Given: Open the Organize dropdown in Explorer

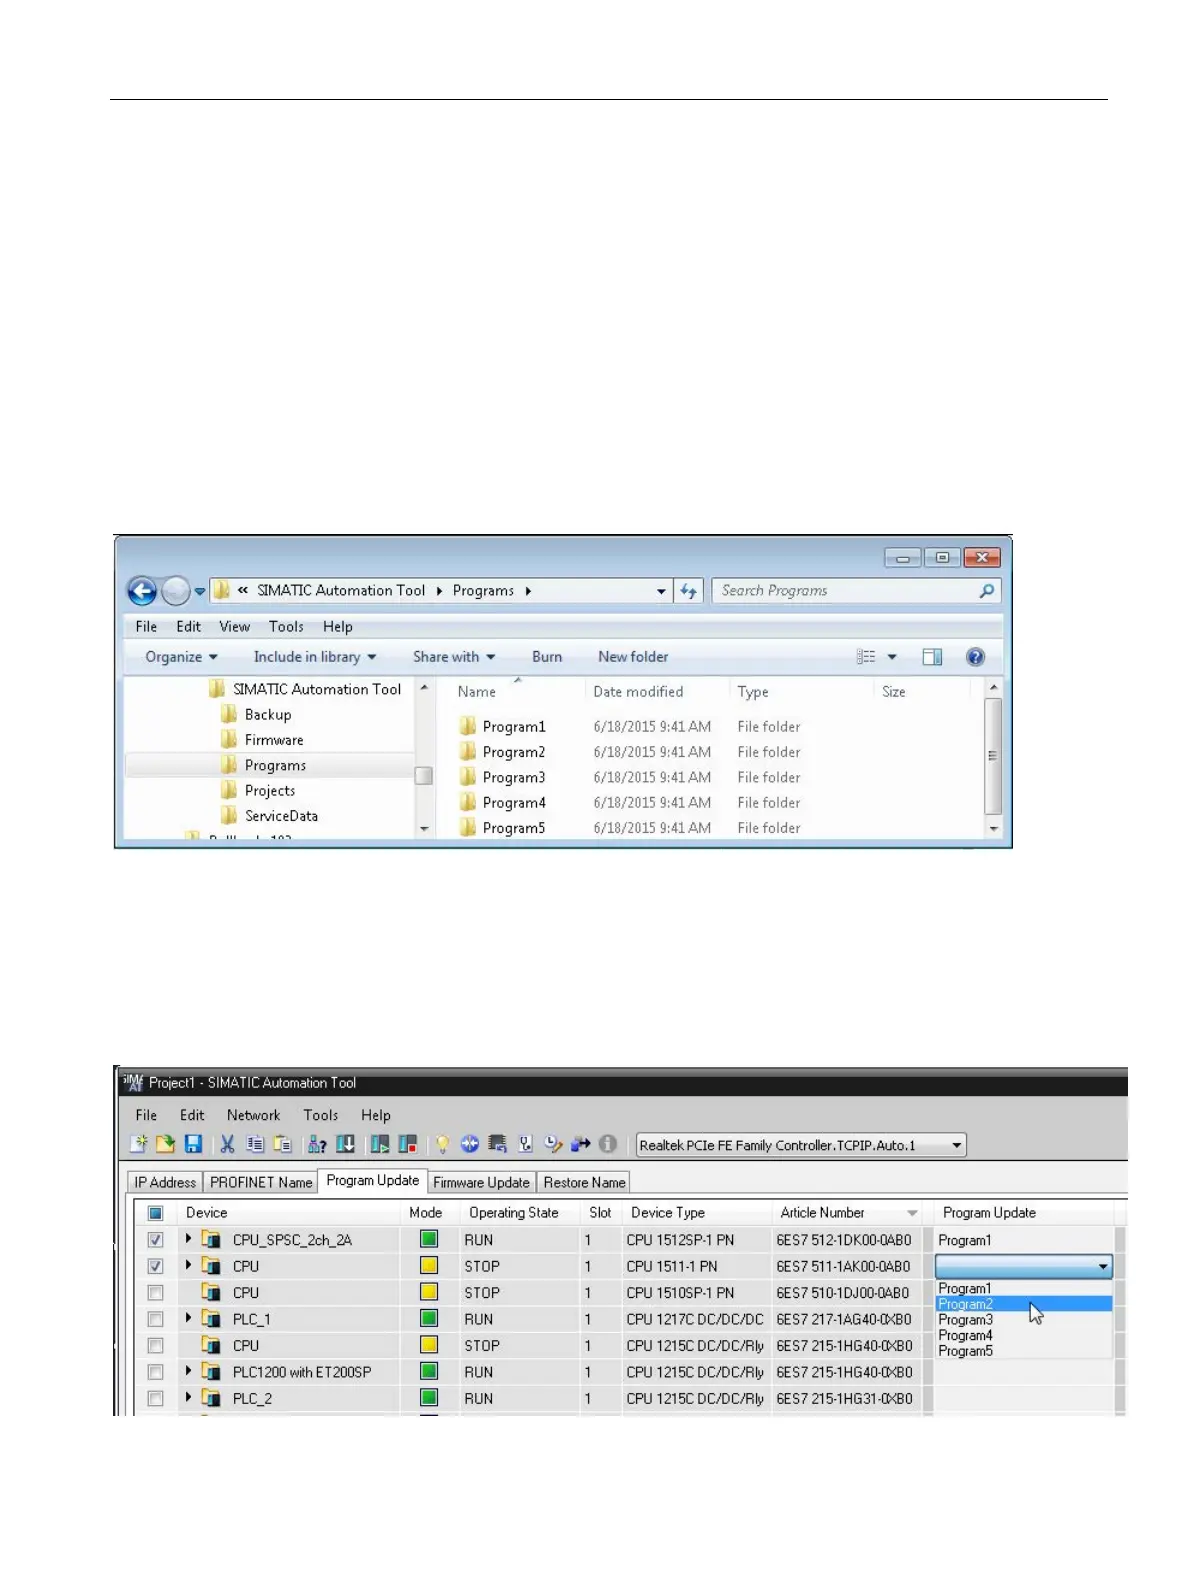Looking at the screenshot, I should [x=181, y=657].
